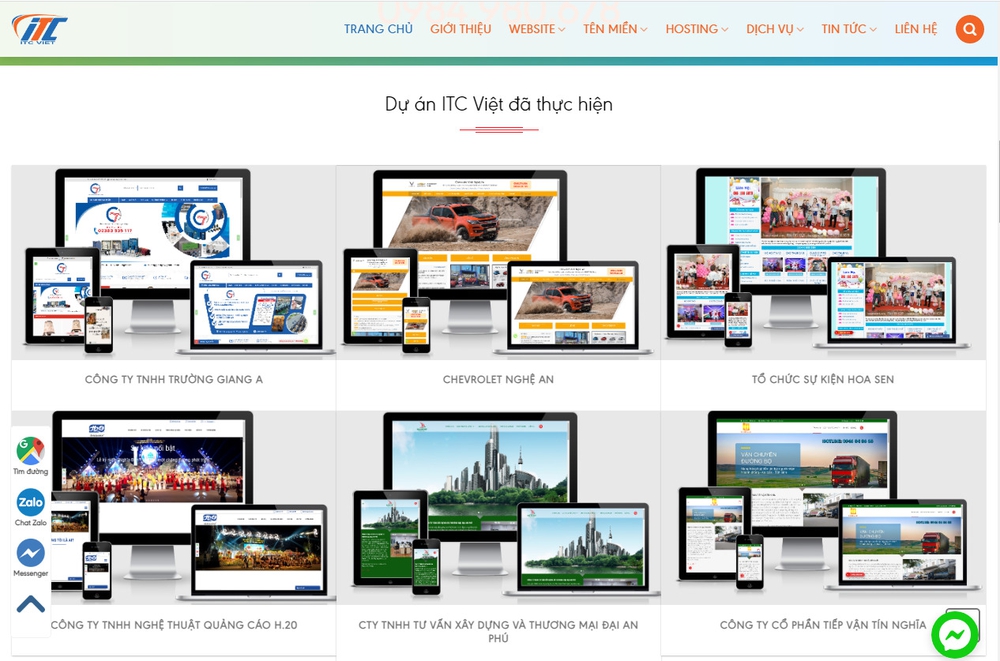
Task: Click the Chat Zalo label text
Action: (31, 523)
